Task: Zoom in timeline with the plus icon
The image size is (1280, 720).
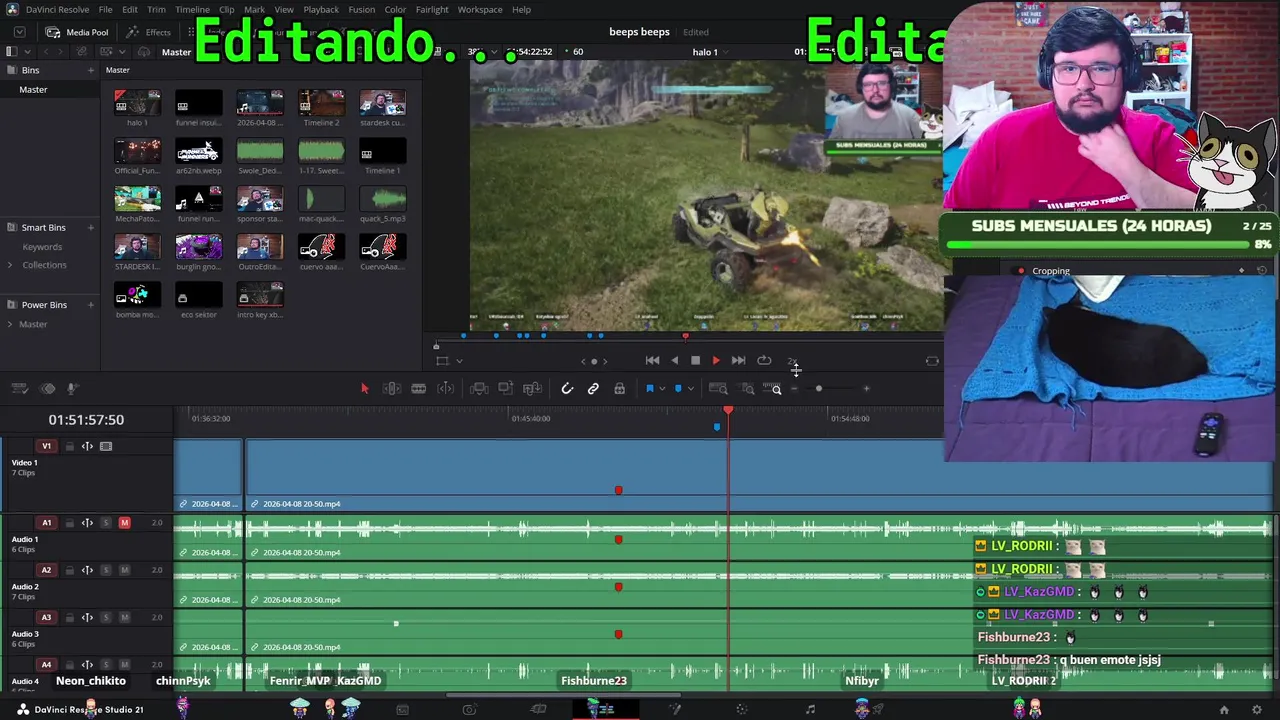Action: 866,389
